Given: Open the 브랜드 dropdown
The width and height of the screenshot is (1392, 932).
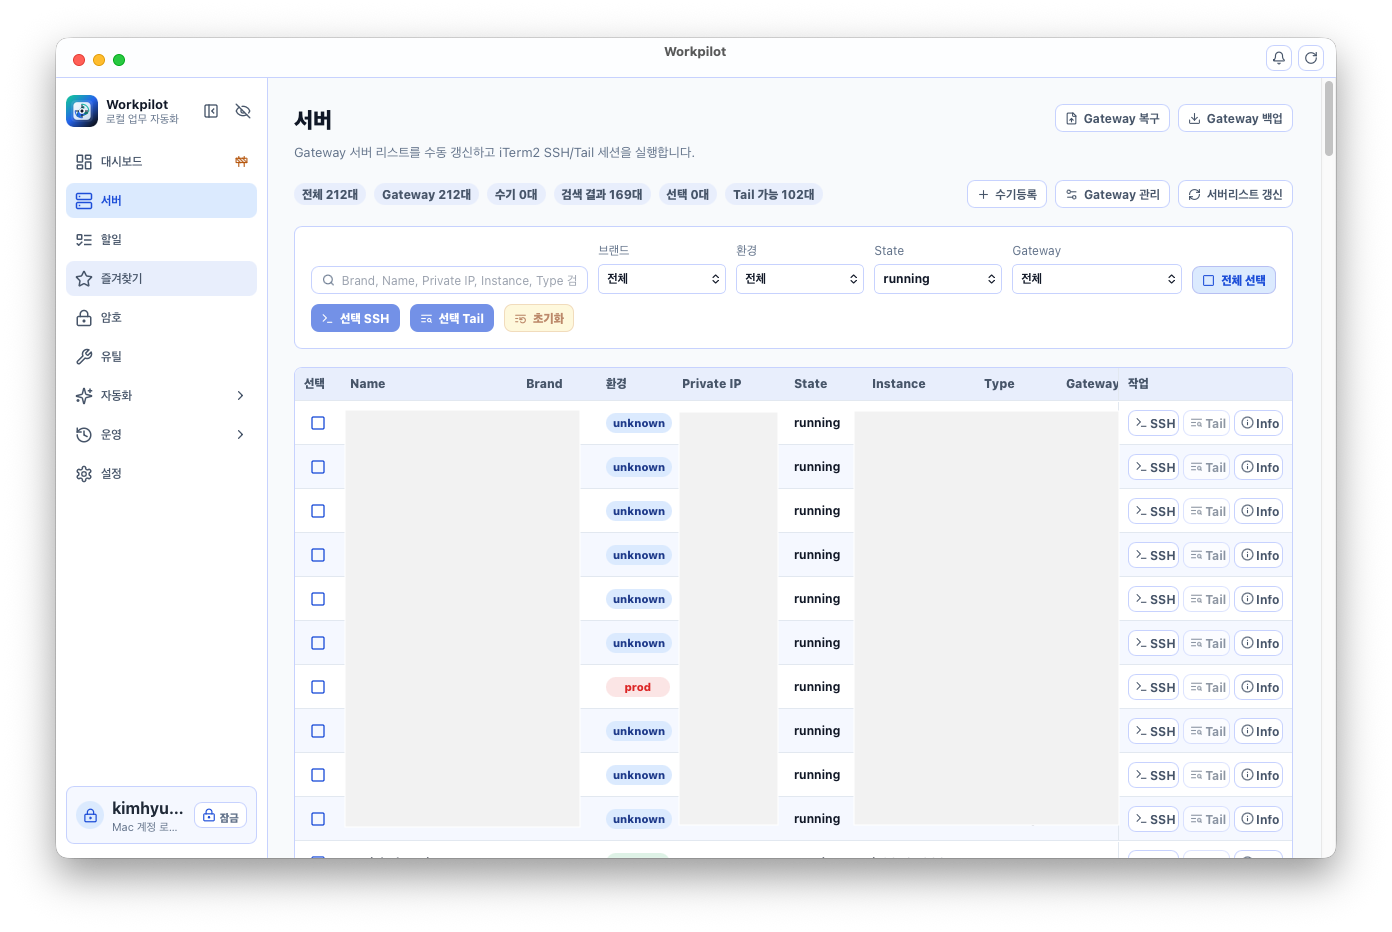Looking at the screenshot, I should [662, 279].
